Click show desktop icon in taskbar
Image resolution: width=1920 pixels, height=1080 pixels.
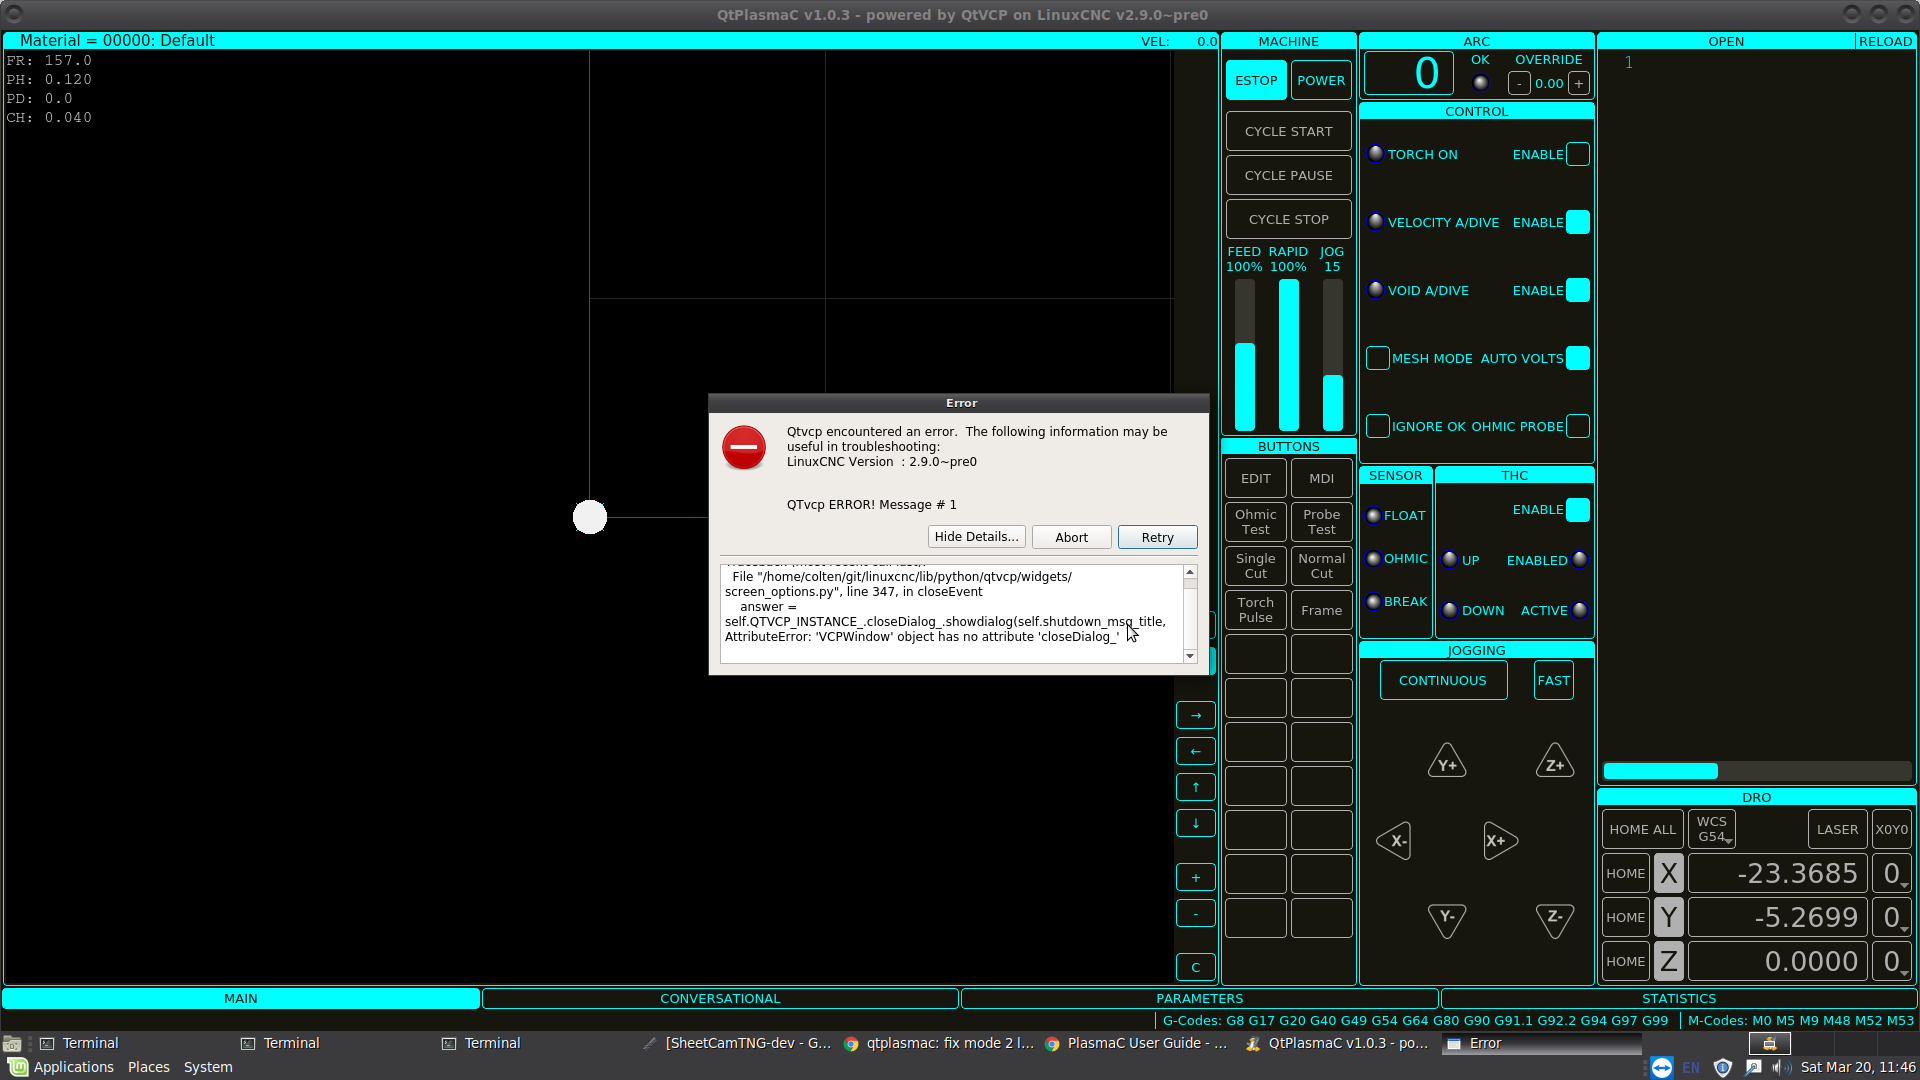click(x=12, y=1043)
